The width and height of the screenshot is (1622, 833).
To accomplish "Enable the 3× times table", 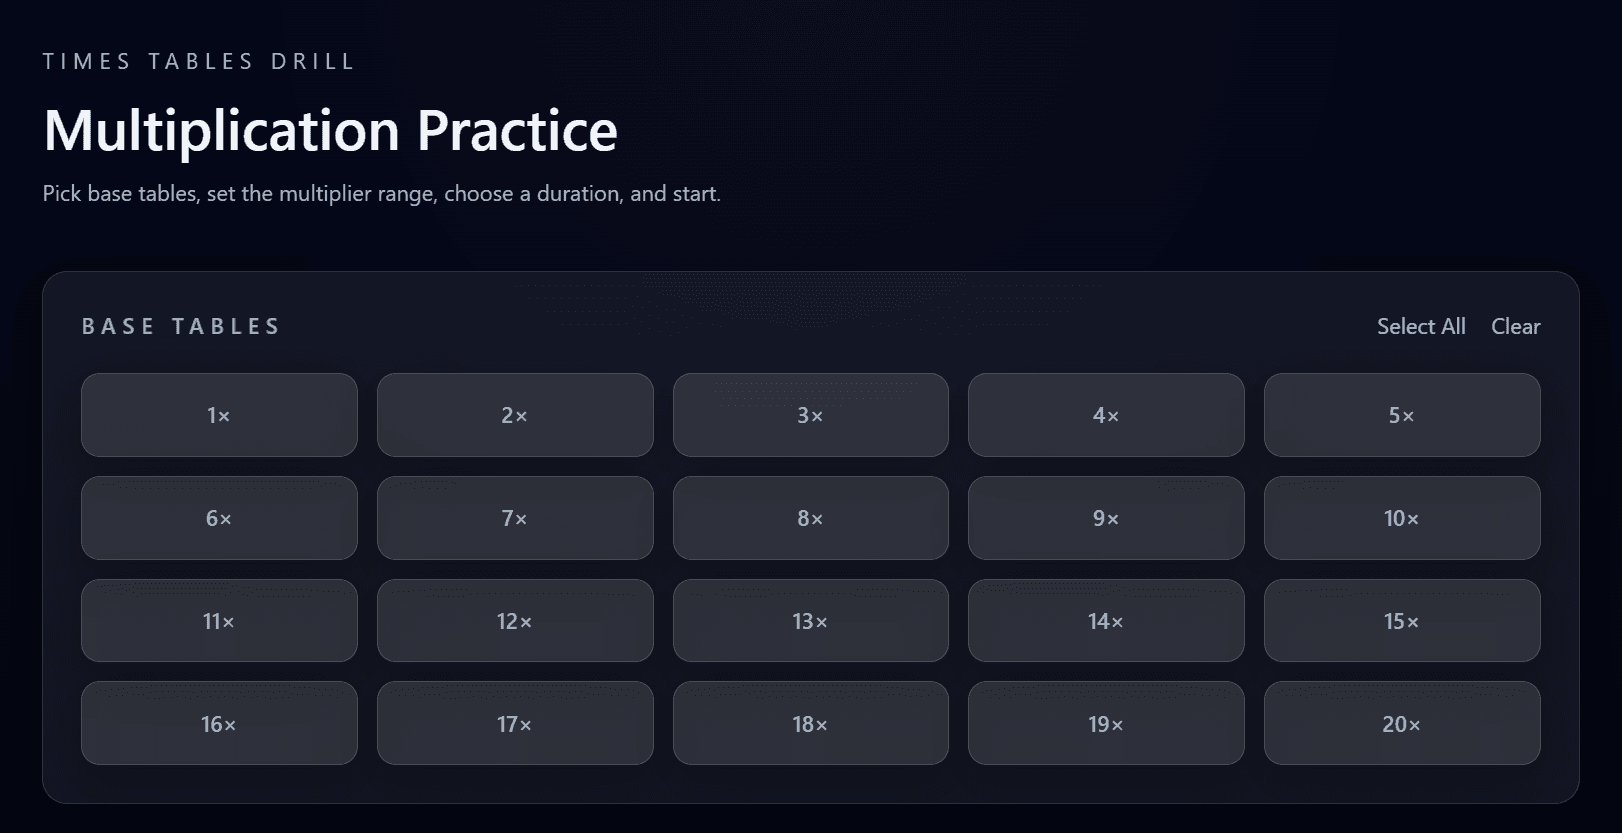I will click(810, 415).
